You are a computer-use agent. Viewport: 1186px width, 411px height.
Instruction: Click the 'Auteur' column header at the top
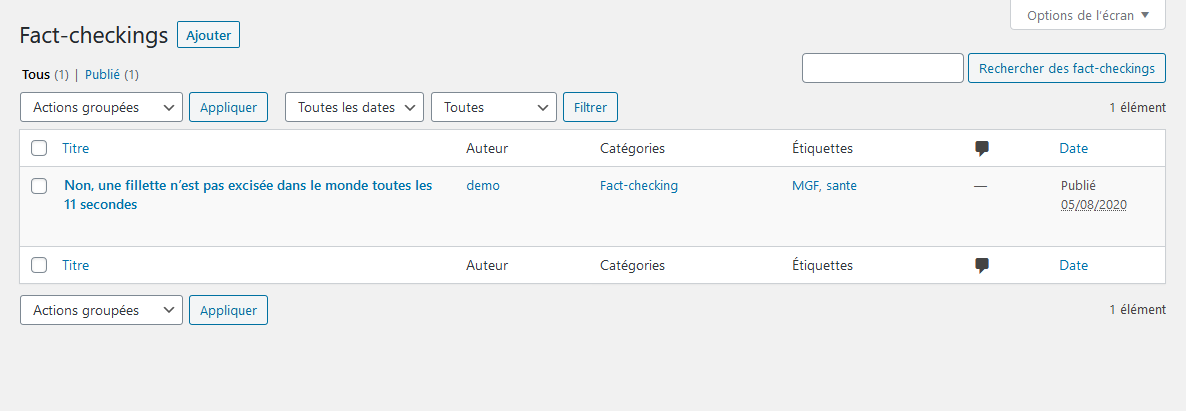487,148
